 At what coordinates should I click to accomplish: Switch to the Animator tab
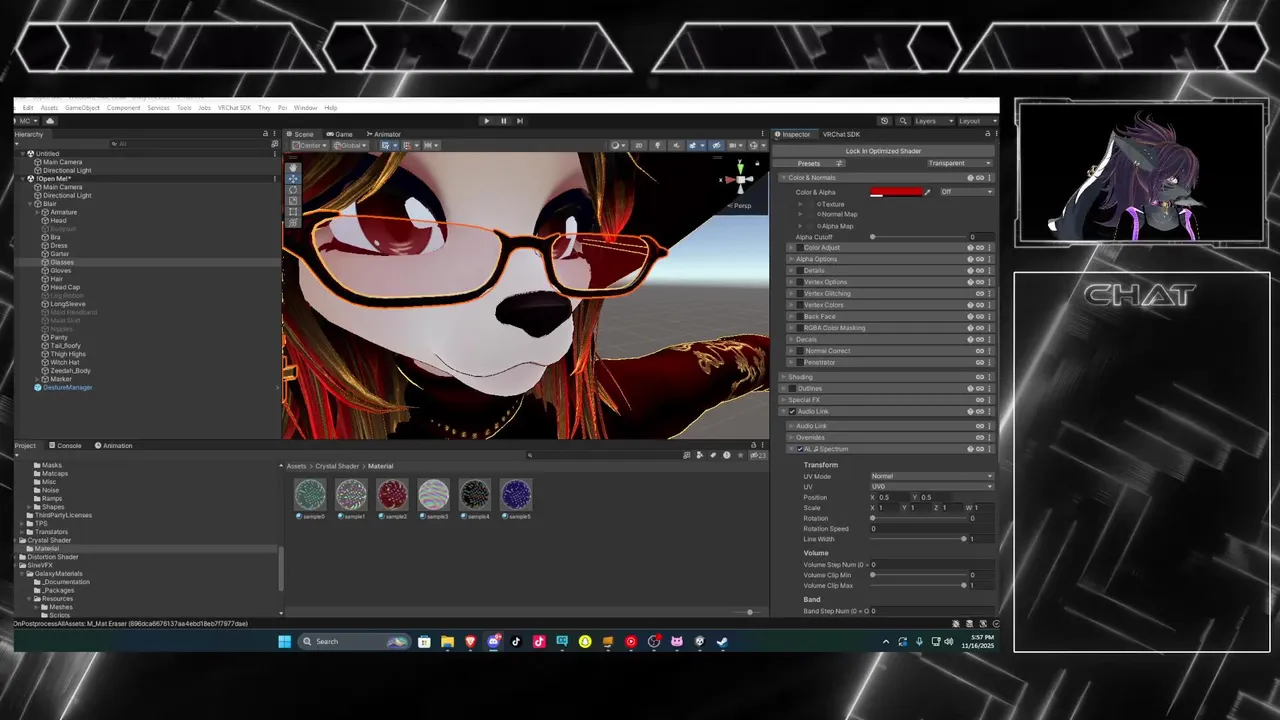[384, 134]
